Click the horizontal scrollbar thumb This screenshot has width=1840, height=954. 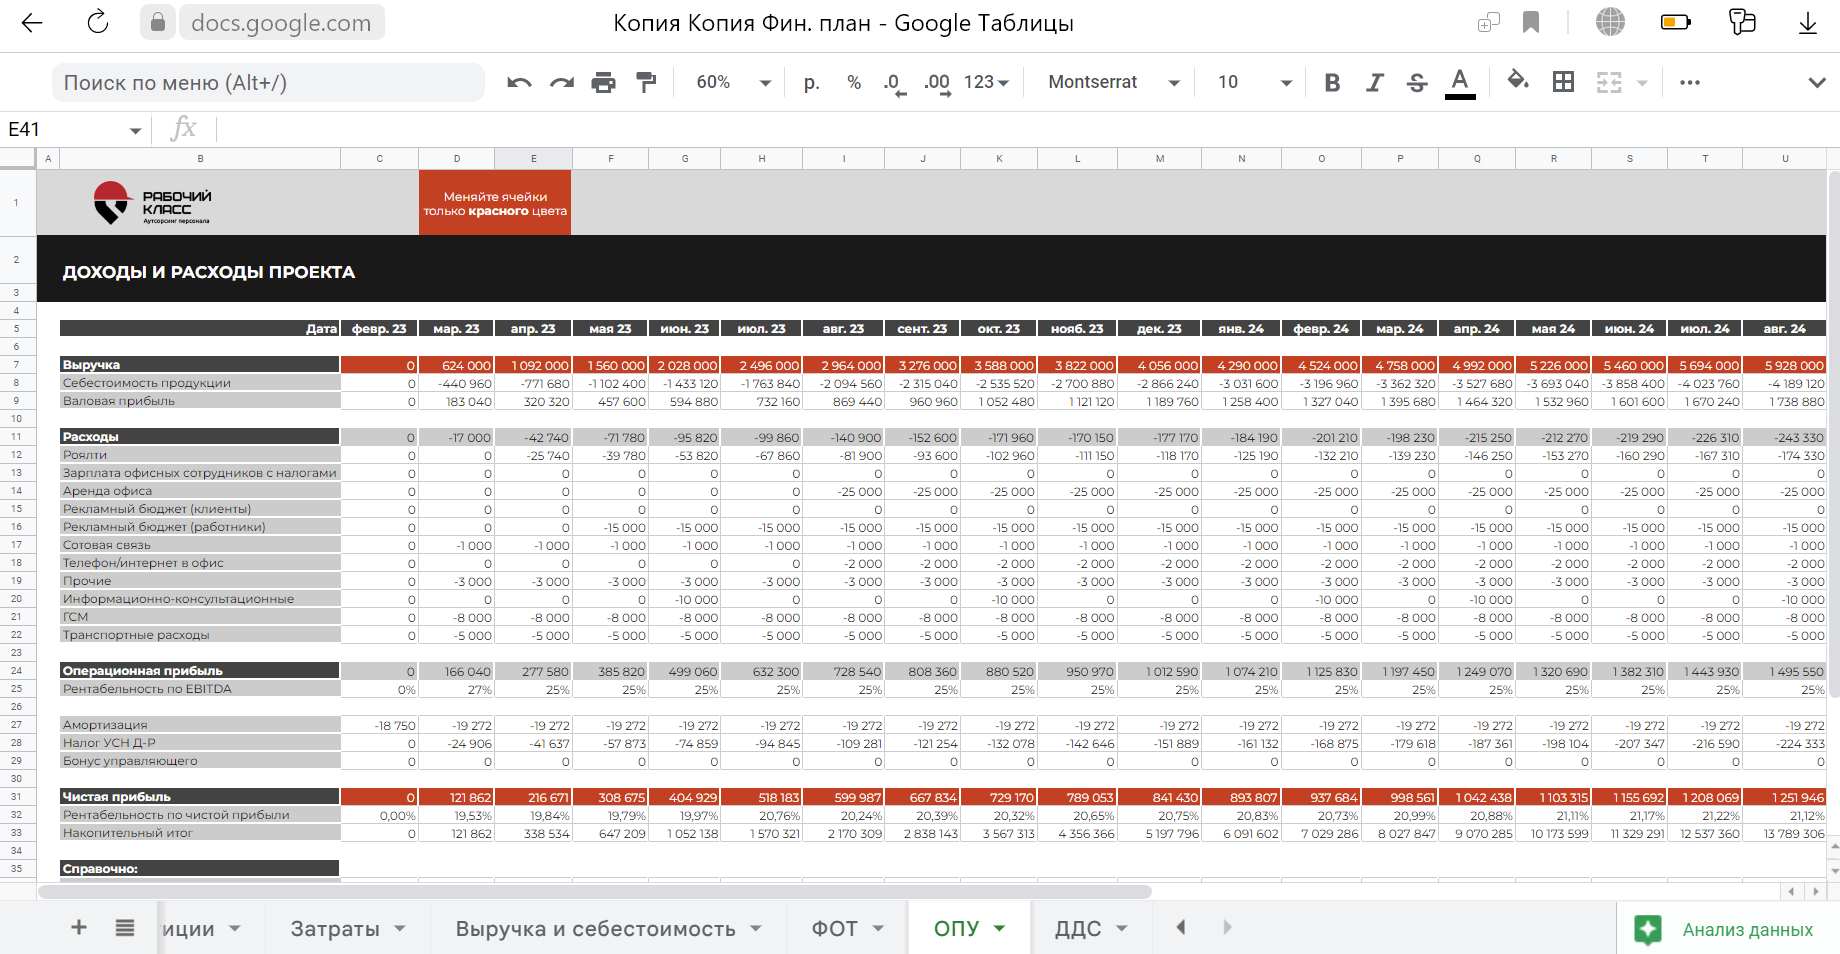coord(595,891)
